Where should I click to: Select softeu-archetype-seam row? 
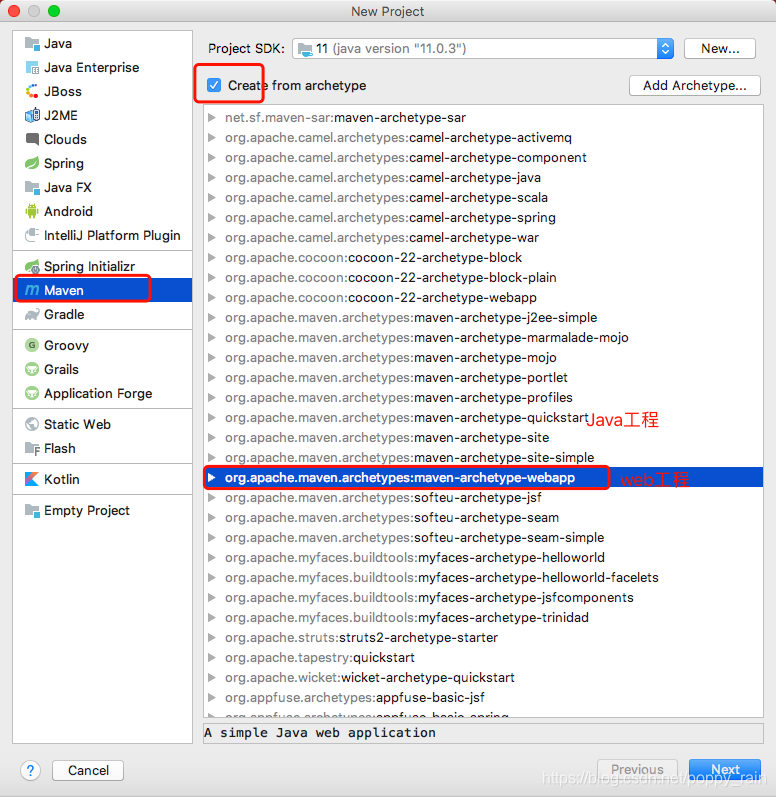pyautogui.click(x=483, y=517)
